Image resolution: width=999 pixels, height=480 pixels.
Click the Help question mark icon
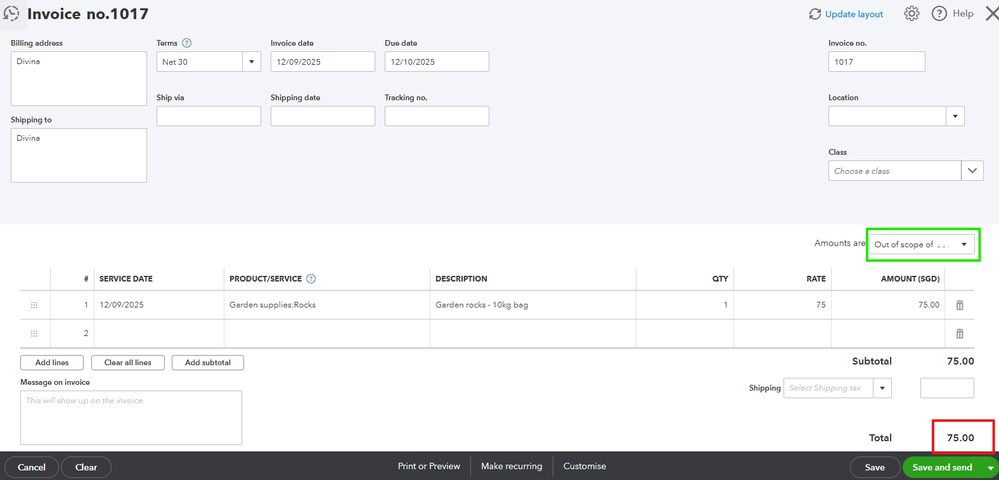pos(939,14)
